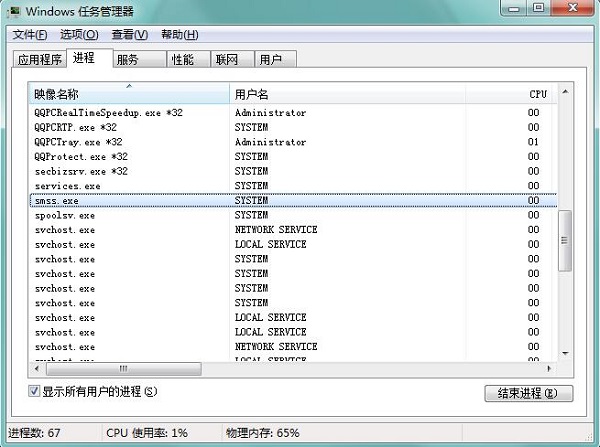Viewport: 600px width, 447px height.
Task: Click the vertical scrollbar thumb
Action: pos(565,241)
